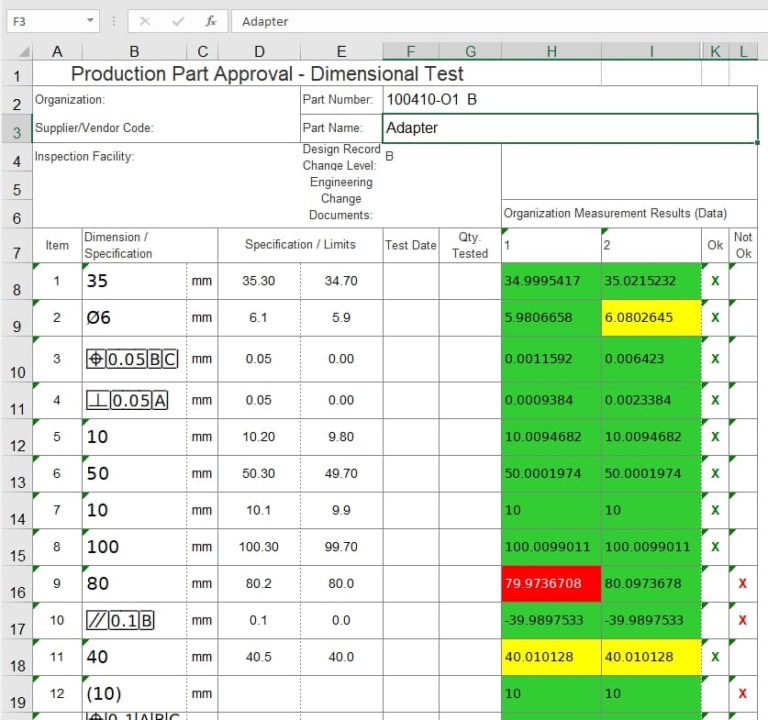This screenshot has height=720, width=768.
Task: Click the Ok mark for item 1
Action: coord(715,281)
